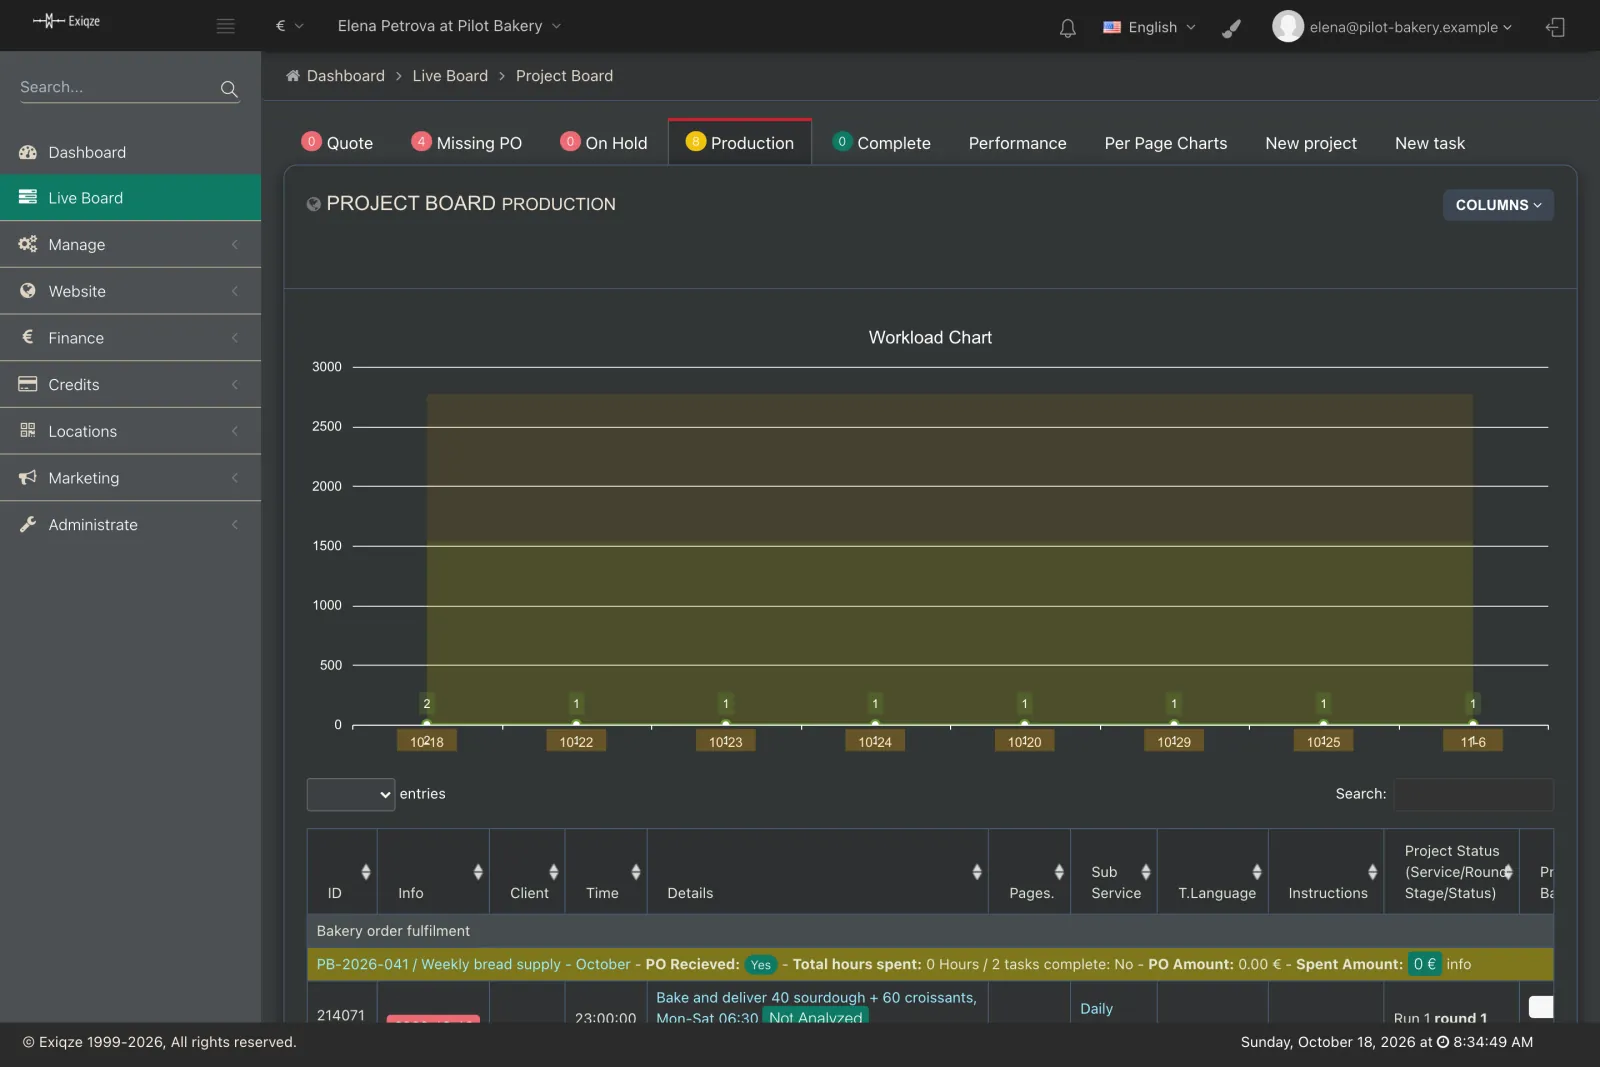Open the English language dropdown

tap(1149, 27)
